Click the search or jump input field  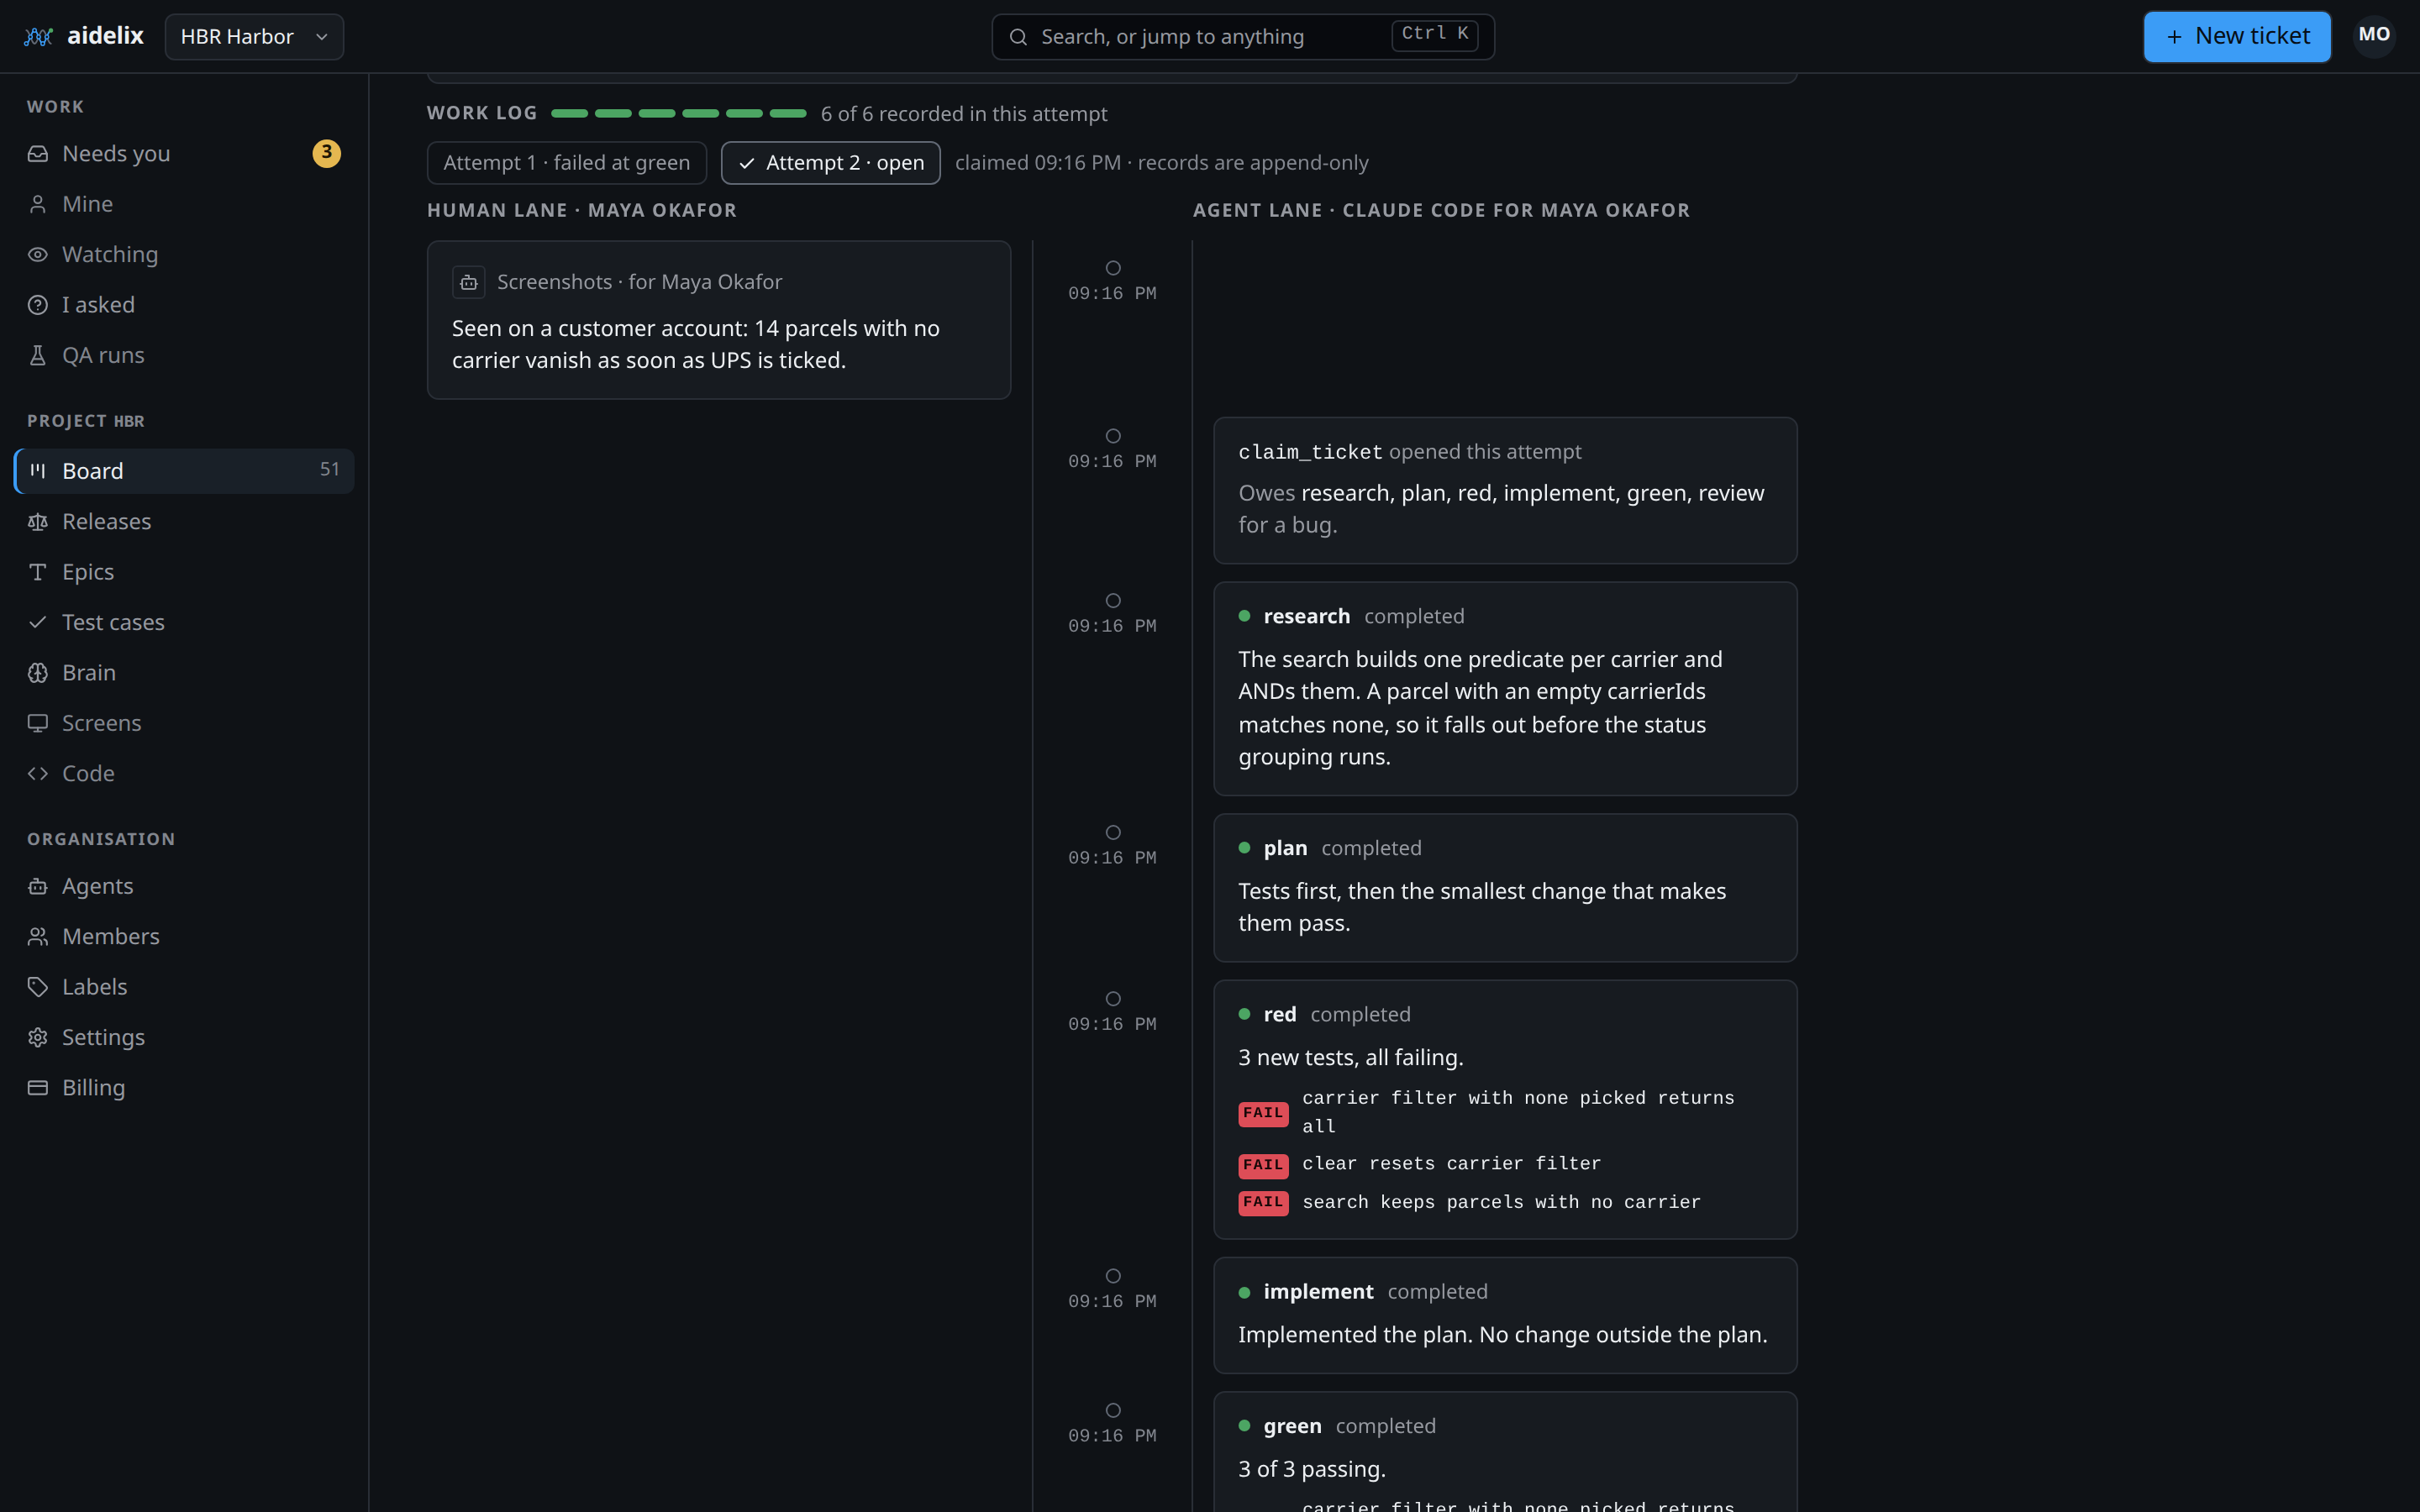1243,37
